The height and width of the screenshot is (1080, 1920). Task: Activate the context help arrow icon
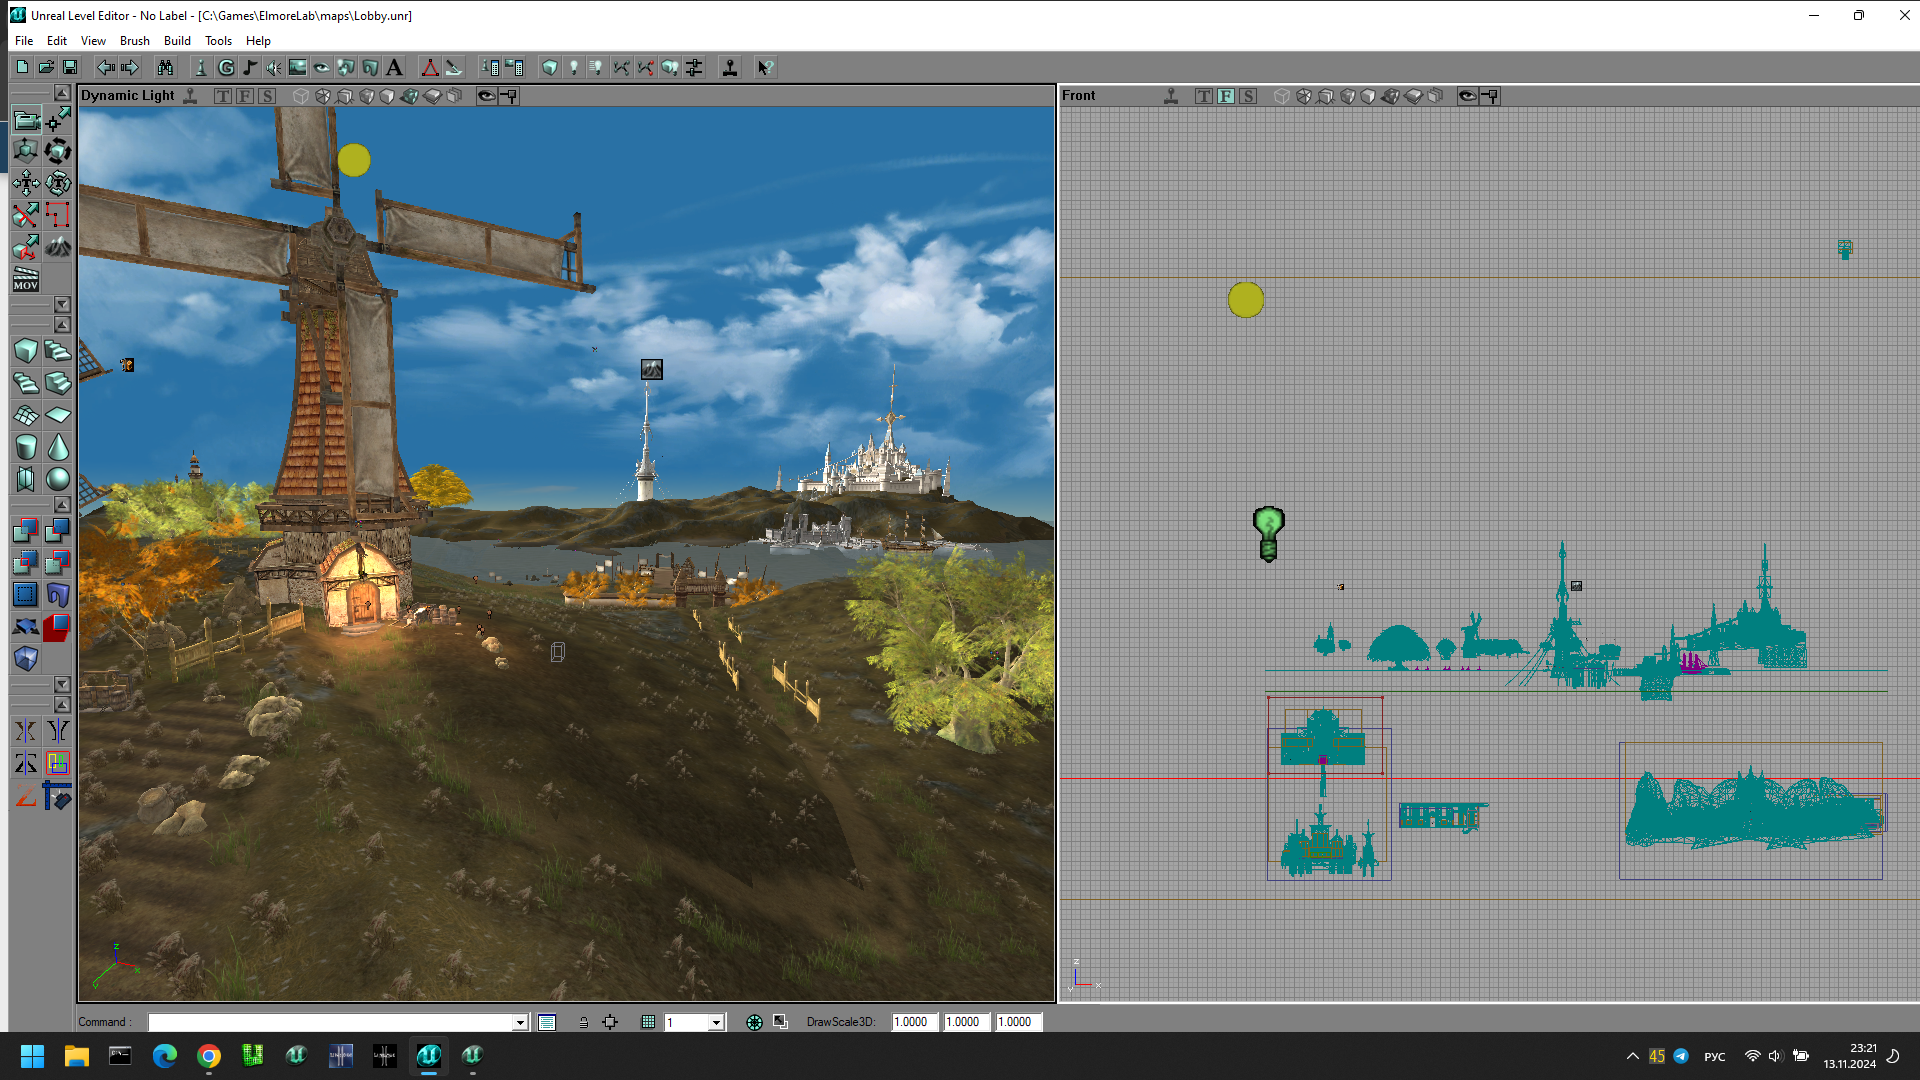click(x=765, y=67)
